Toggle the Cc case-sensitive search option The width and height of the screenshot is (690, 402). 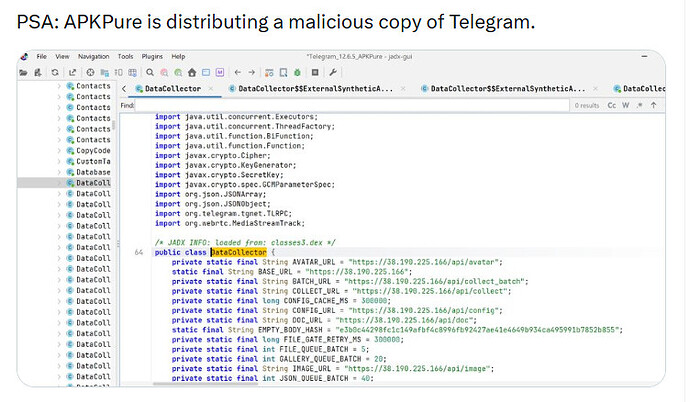coord(612,106)
